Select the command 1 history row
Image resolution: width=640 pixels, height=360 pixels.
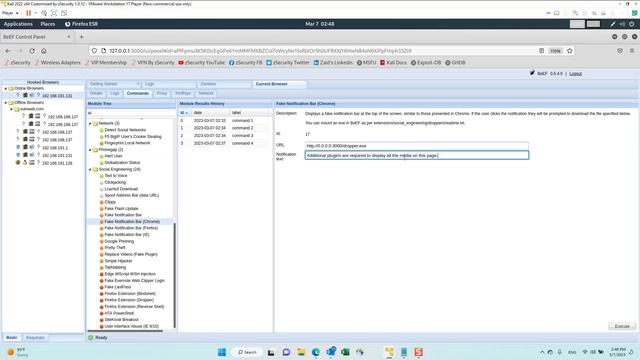(225, 121)
